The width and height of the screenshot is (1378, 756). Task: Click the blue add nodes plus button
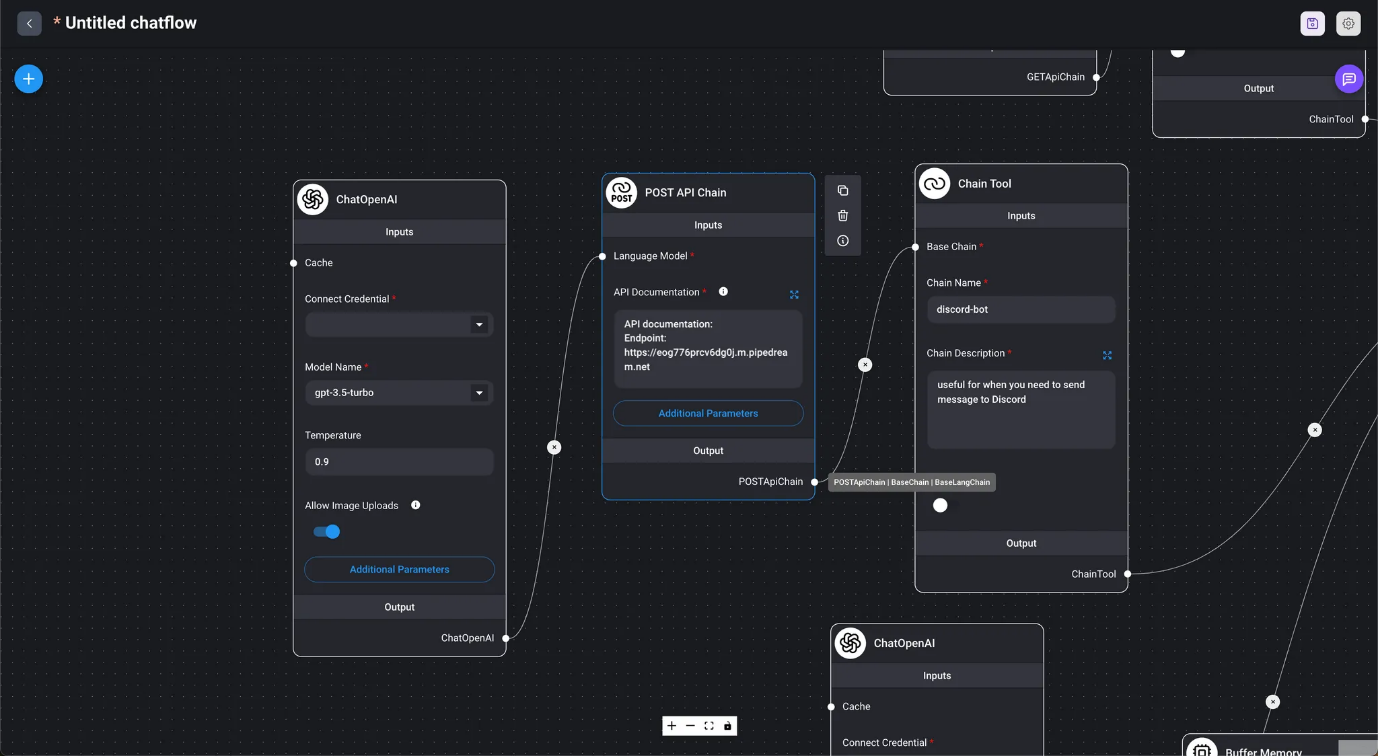click(29, 79)
